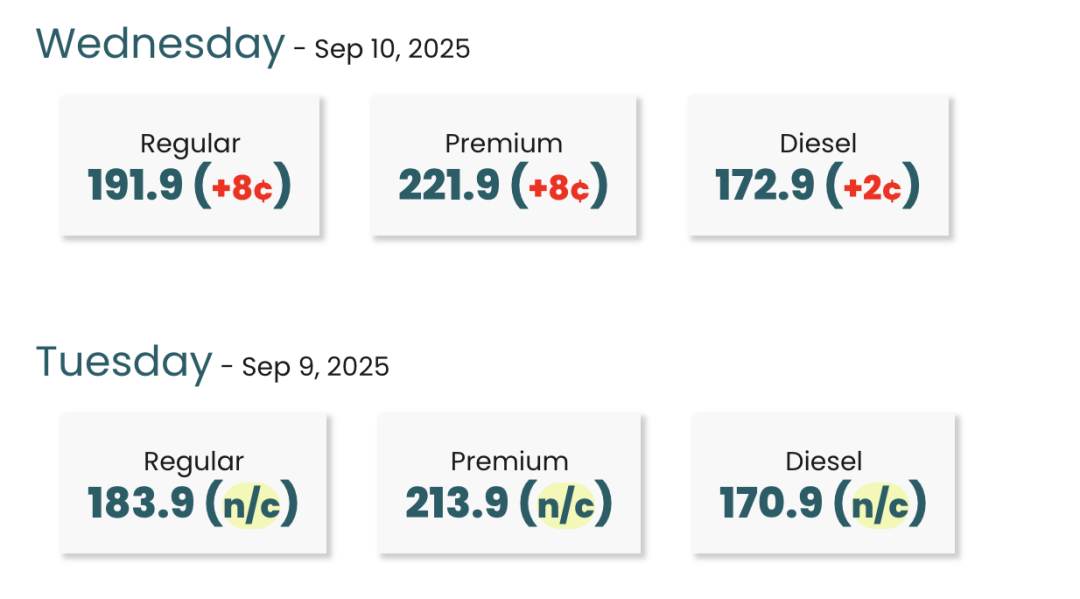The height and width of the screenshot is (599, 1080).
Task: Click the highlighted n/c badge beside 183.9
Action: pyautogui.click(x=251, y=505)
